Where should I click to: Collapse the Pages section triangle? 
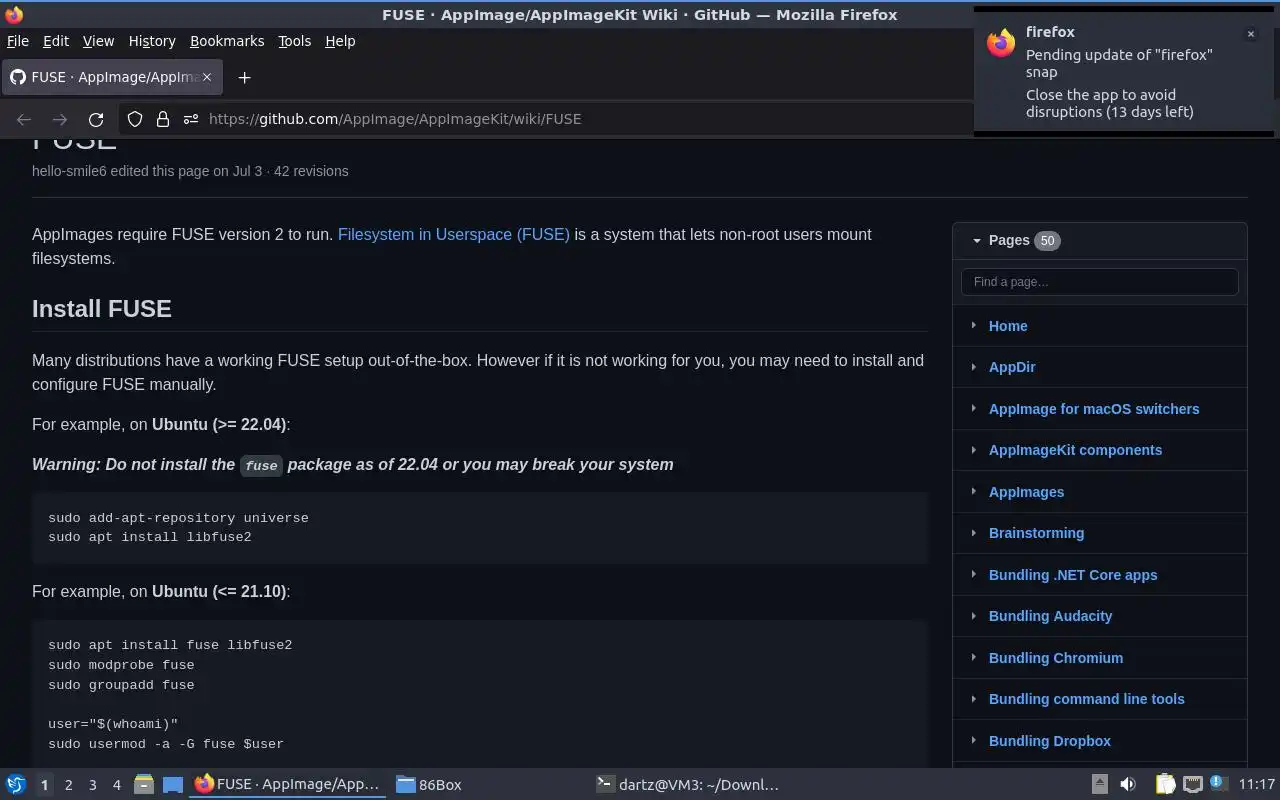click(x=976, y=241)
